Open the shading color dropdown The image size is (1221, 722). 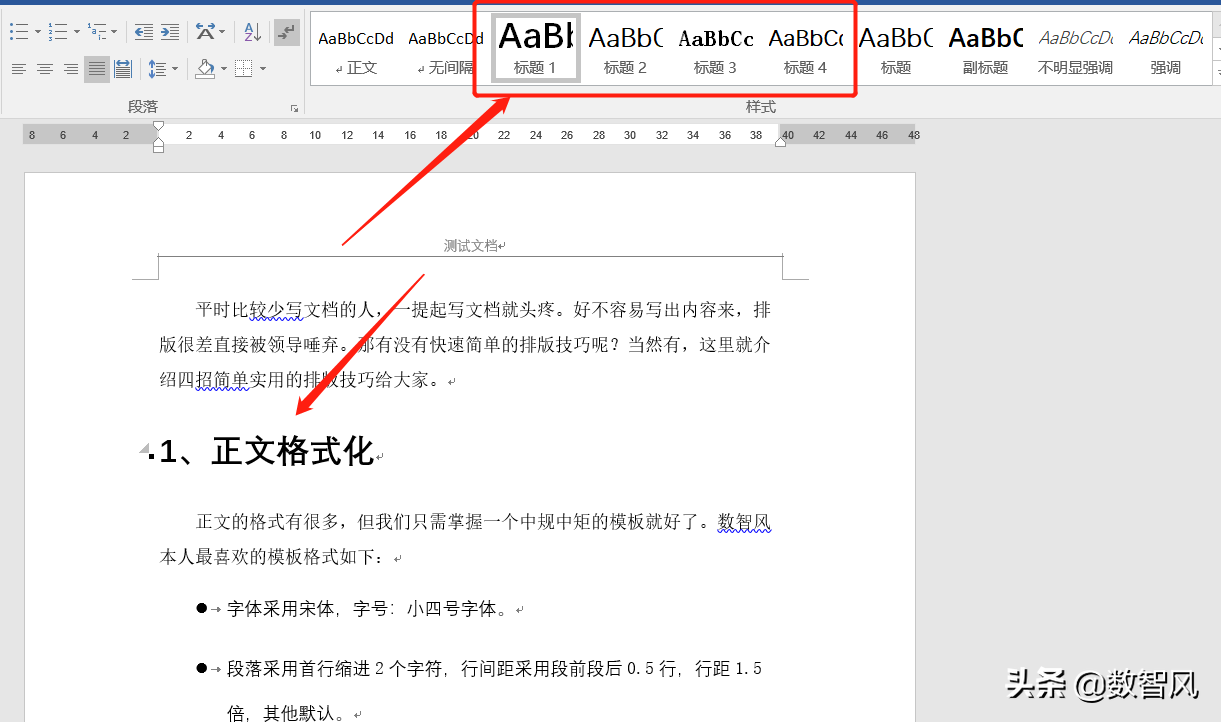[224, 70]
